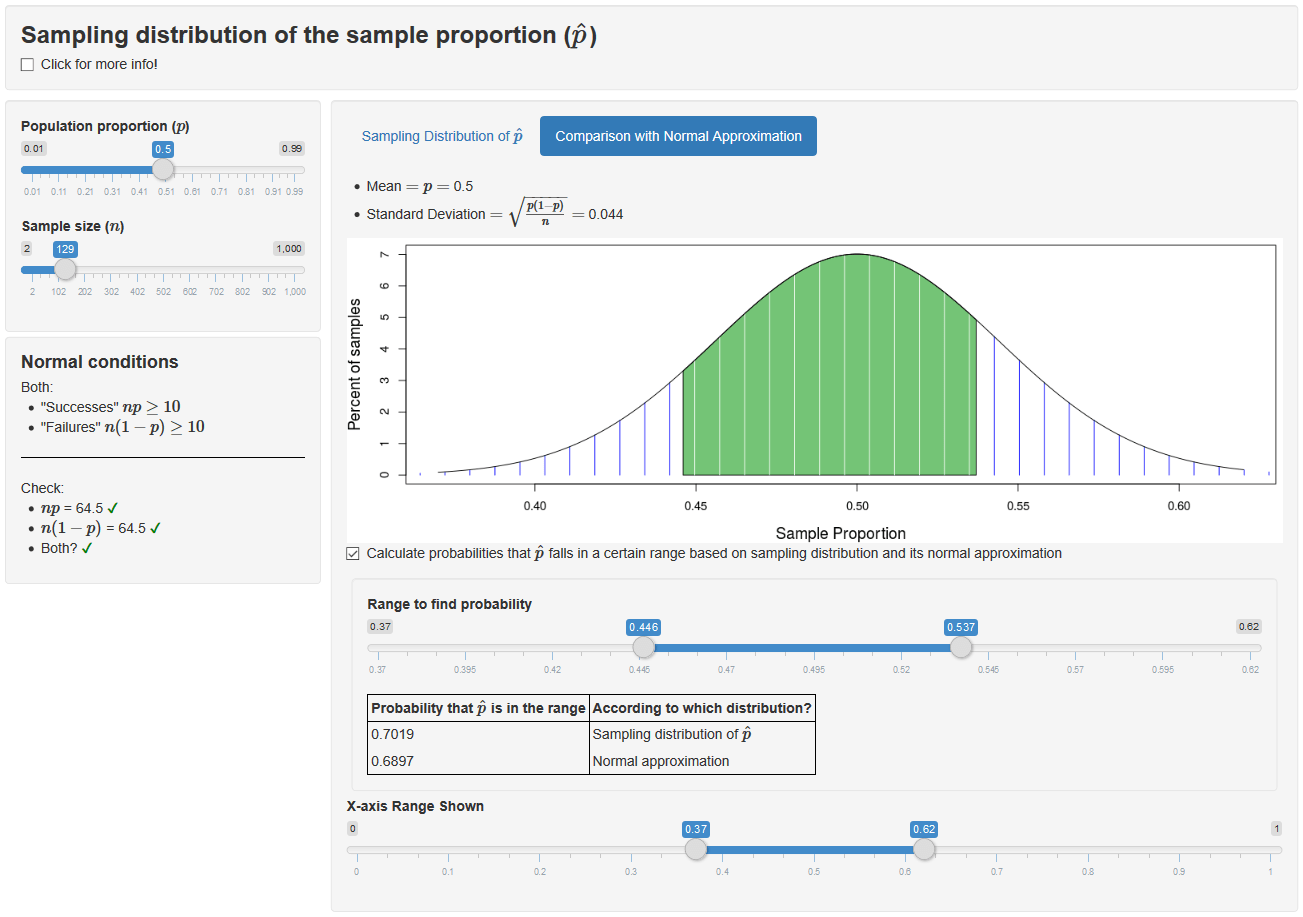Click the 0.8 tick on the X-axis Range slider
The image size is (1303, 917).
pyautogui.click(x=1087, y=850)
